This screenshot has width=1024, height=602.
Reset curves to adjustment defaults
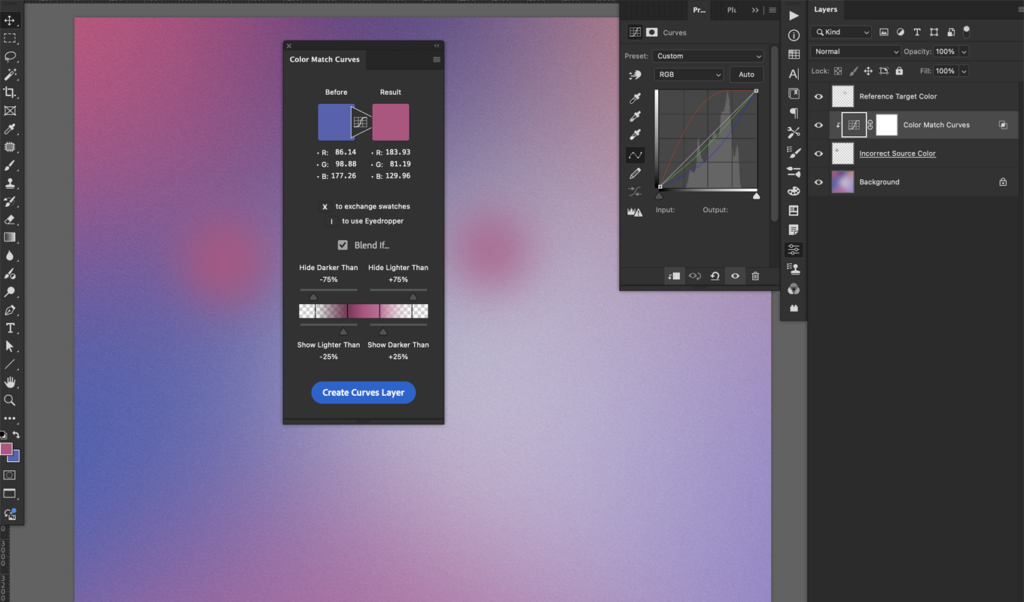pos(715,276)
